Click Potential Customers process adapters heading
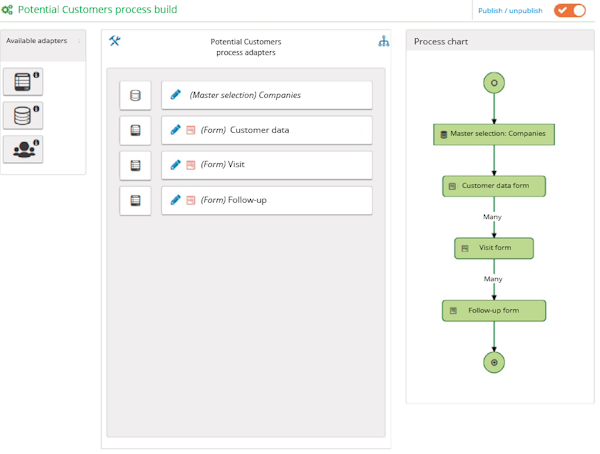600x454 pixels. pyautogui.click(x=246, y=47)
